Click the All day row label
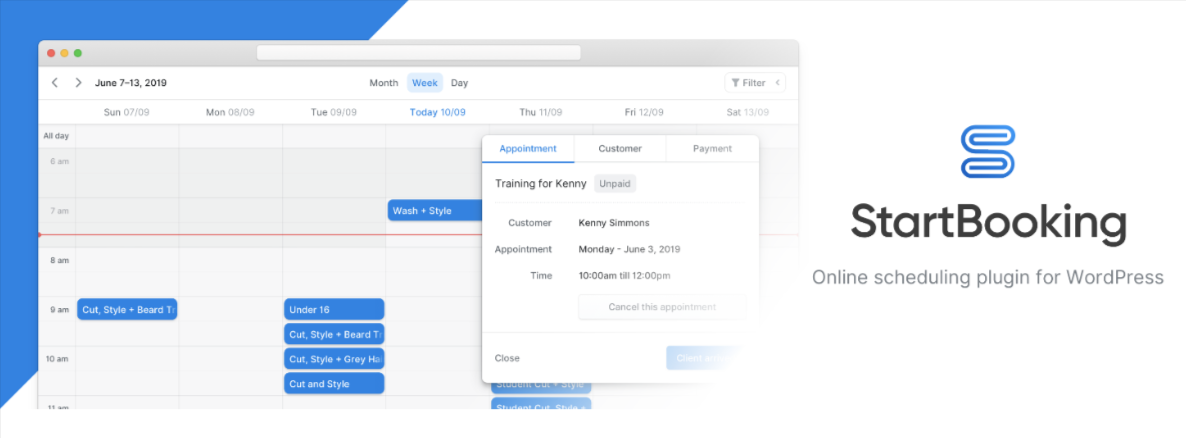This screenshot has height=438, width=1186. pyautogui.click(x=56, y=136)
